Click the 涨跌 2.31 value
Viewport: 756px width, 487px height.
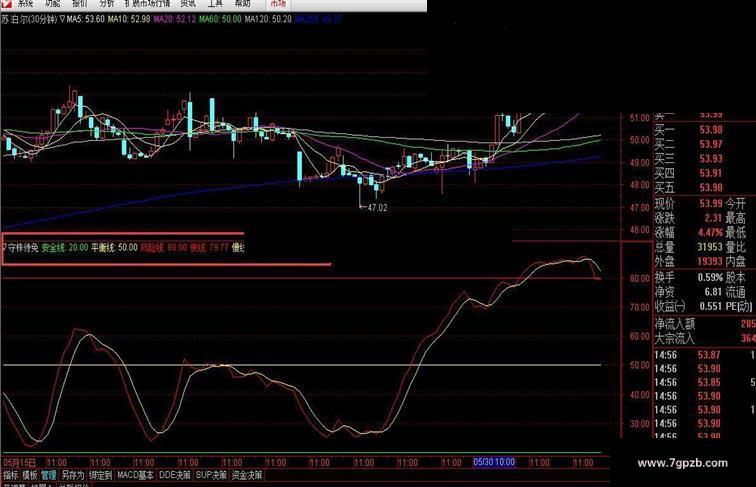coord(713,218)
